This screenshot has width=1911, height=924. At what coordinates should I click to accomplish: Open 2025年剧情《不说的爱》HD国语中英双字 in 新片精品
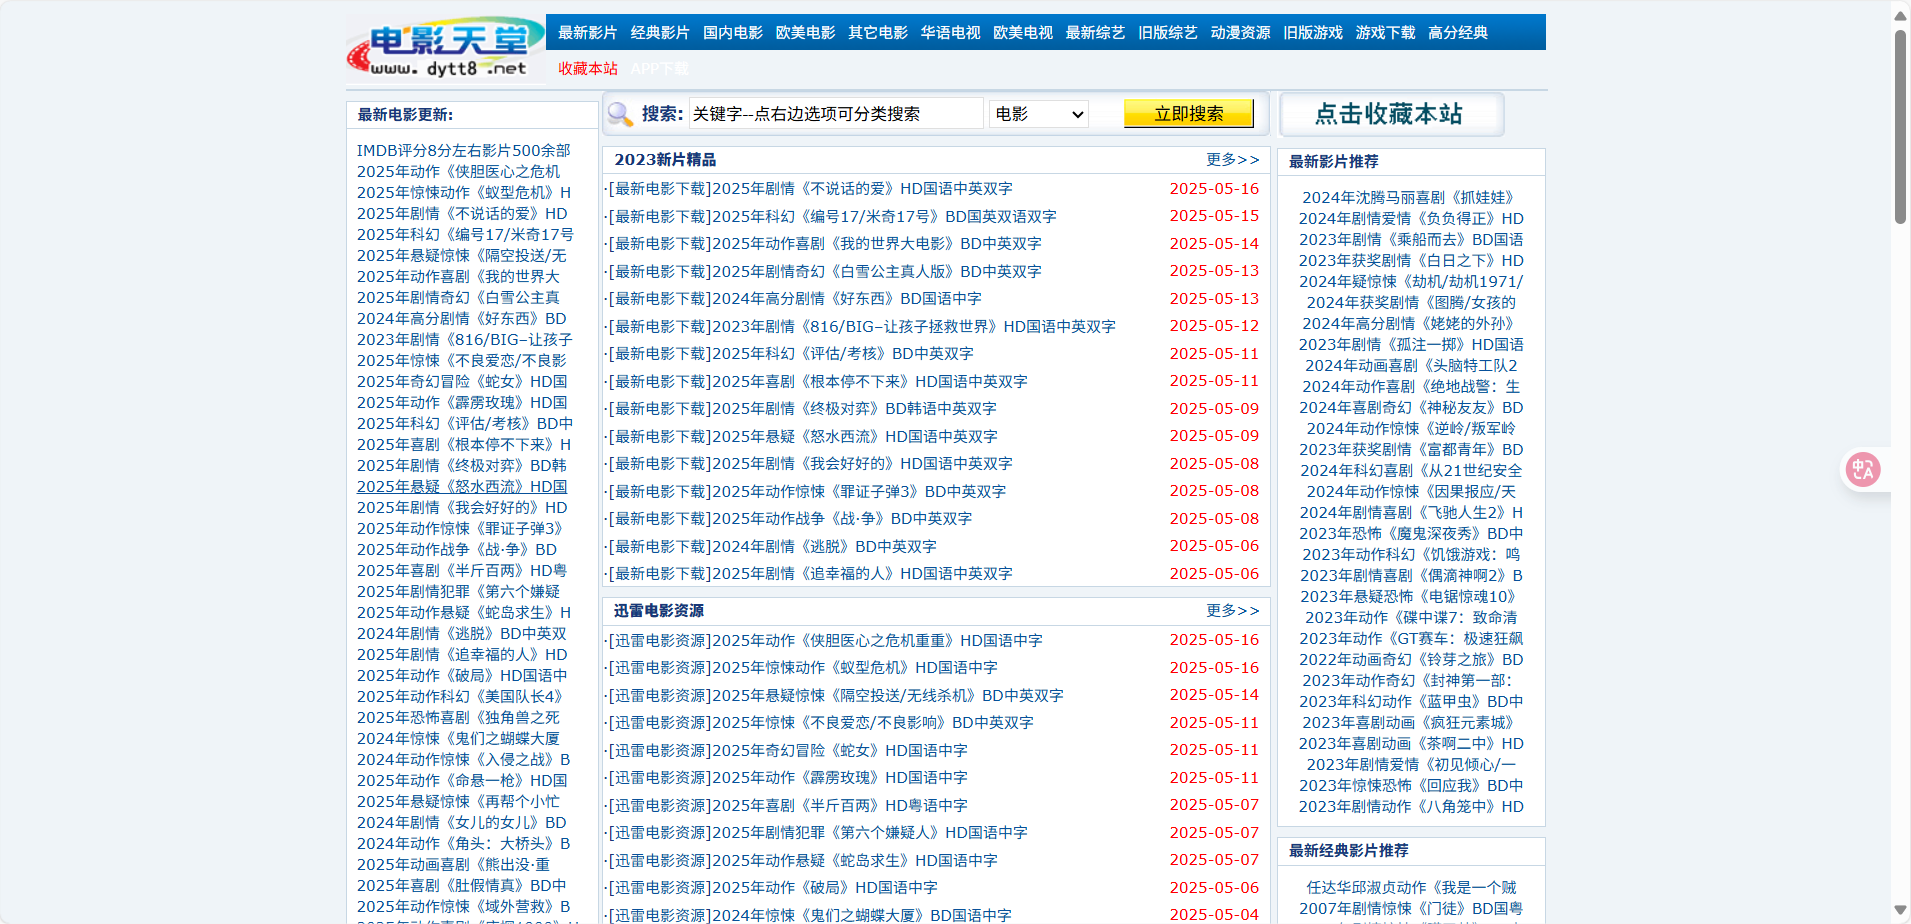coord(862,189)
